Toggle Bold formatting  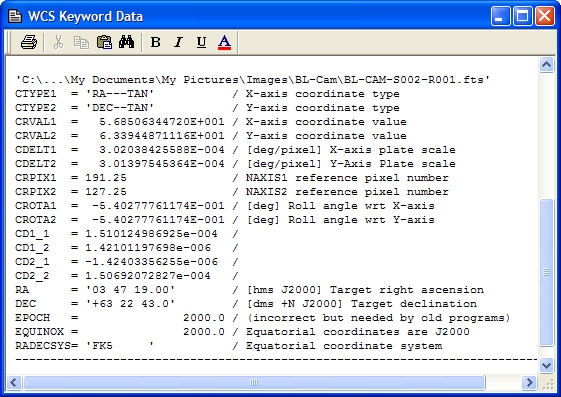click(x=156, y=42)
